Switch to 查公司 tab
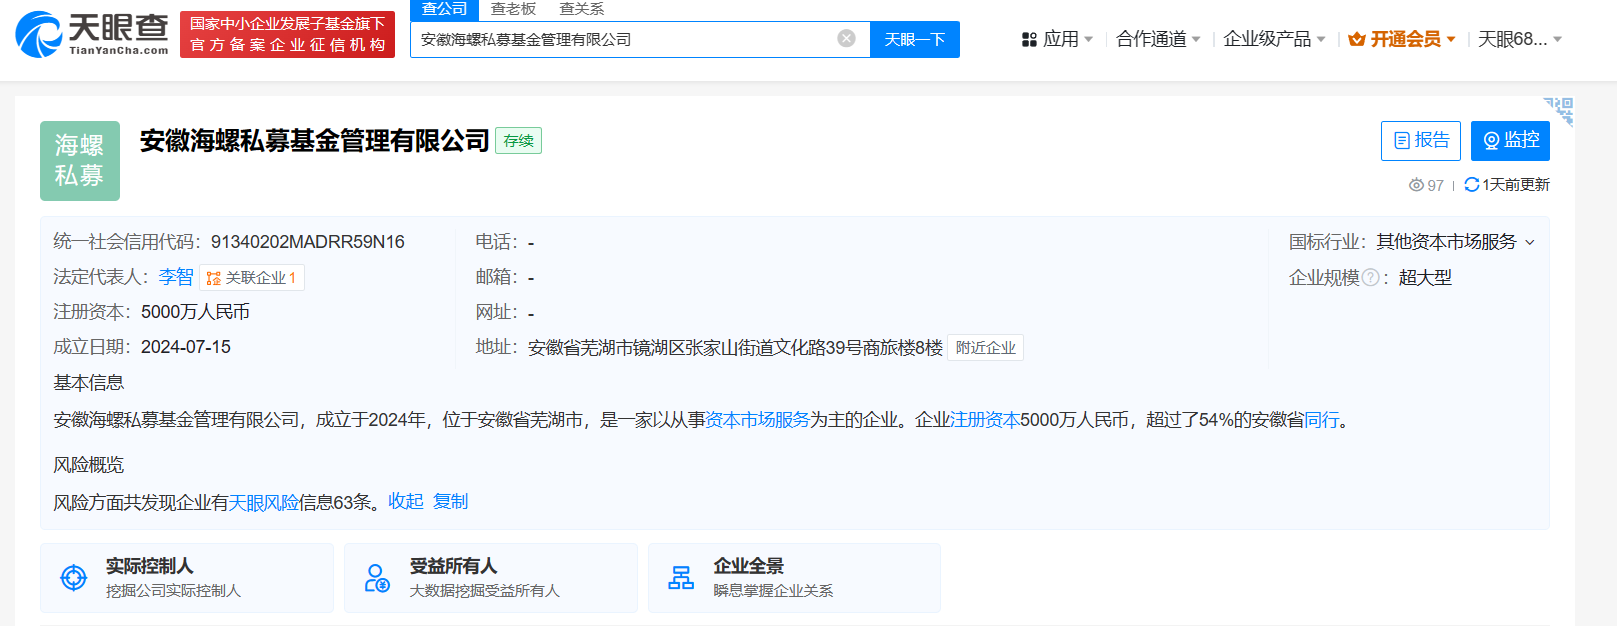 [x=444, y=9]
